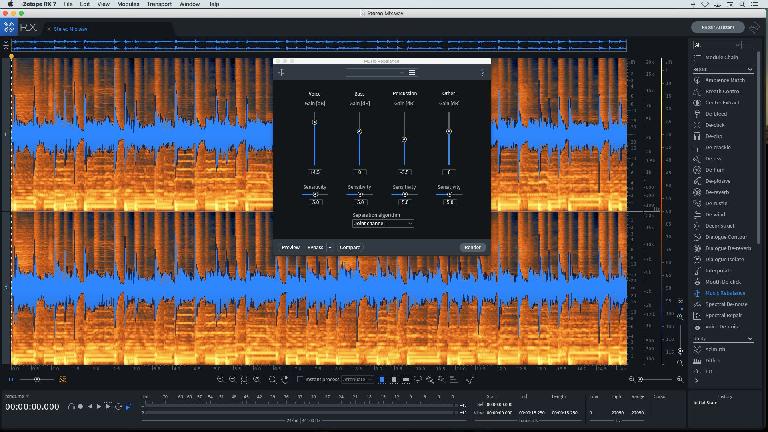768x432 pixels.
Task: Enable the Instant process checkbox
Action: [300, 379]
